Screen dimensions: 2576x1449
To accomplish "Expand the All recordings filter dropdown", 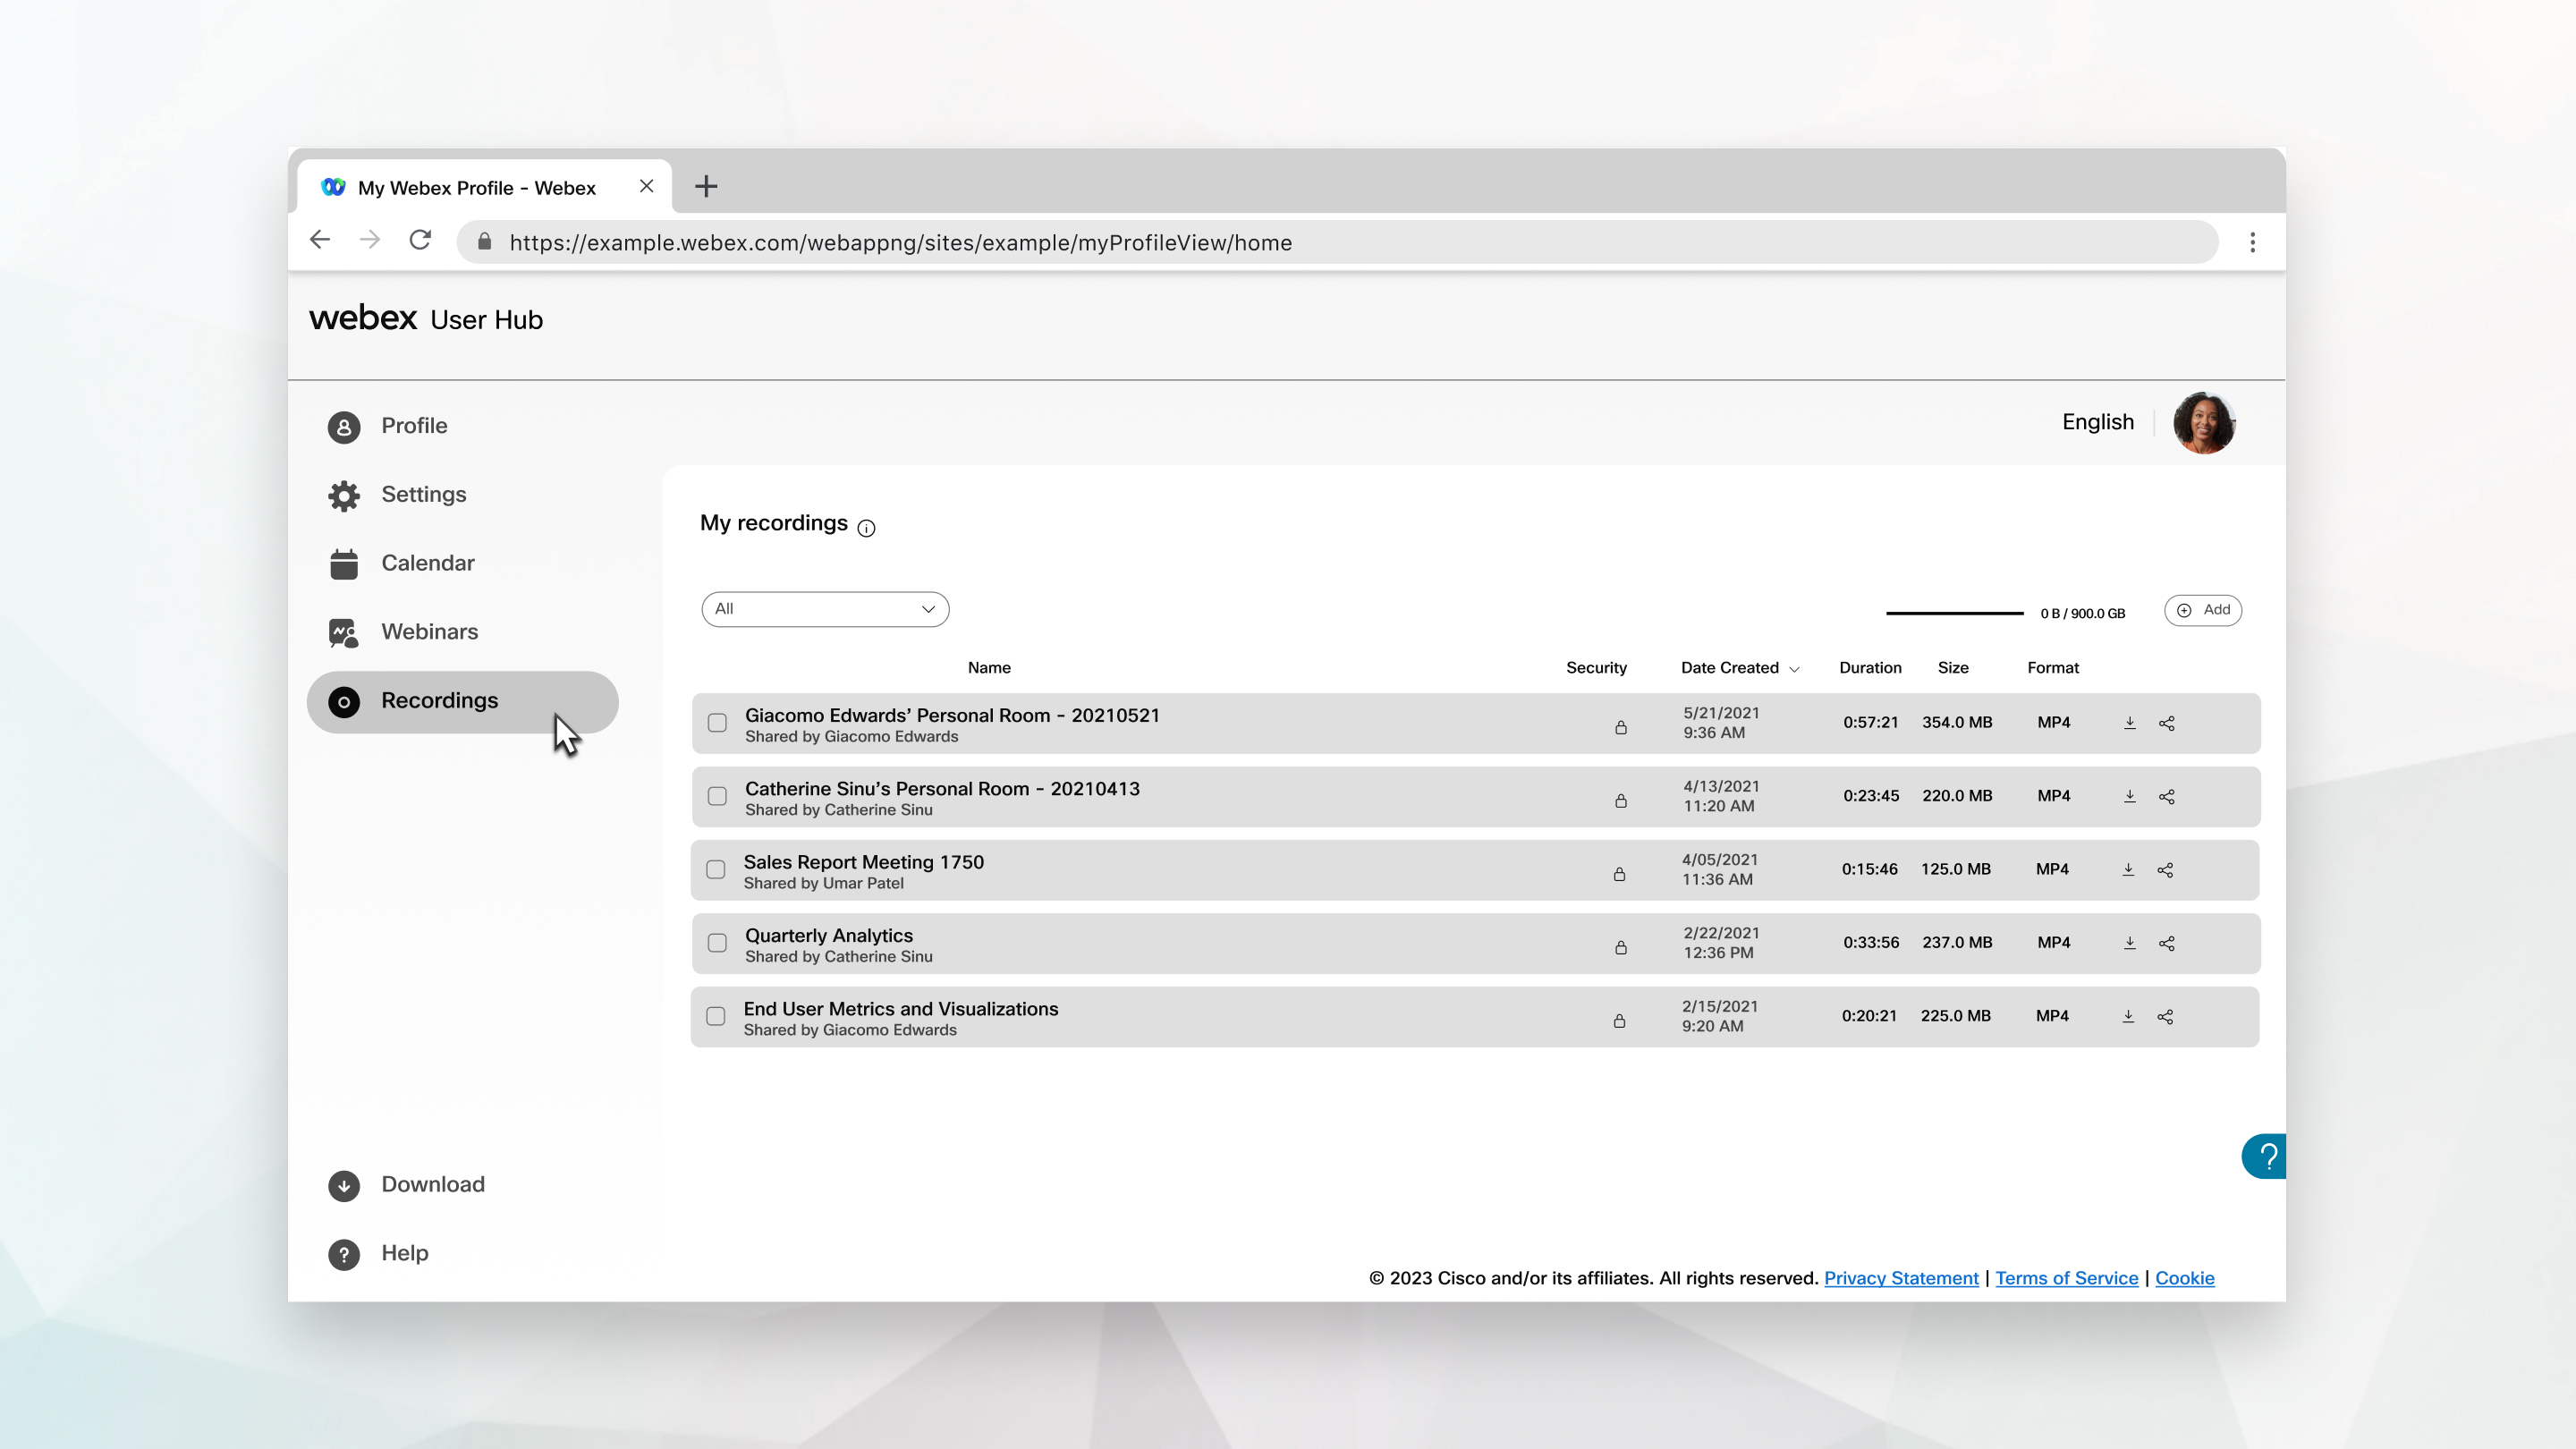I will (825, 608).
